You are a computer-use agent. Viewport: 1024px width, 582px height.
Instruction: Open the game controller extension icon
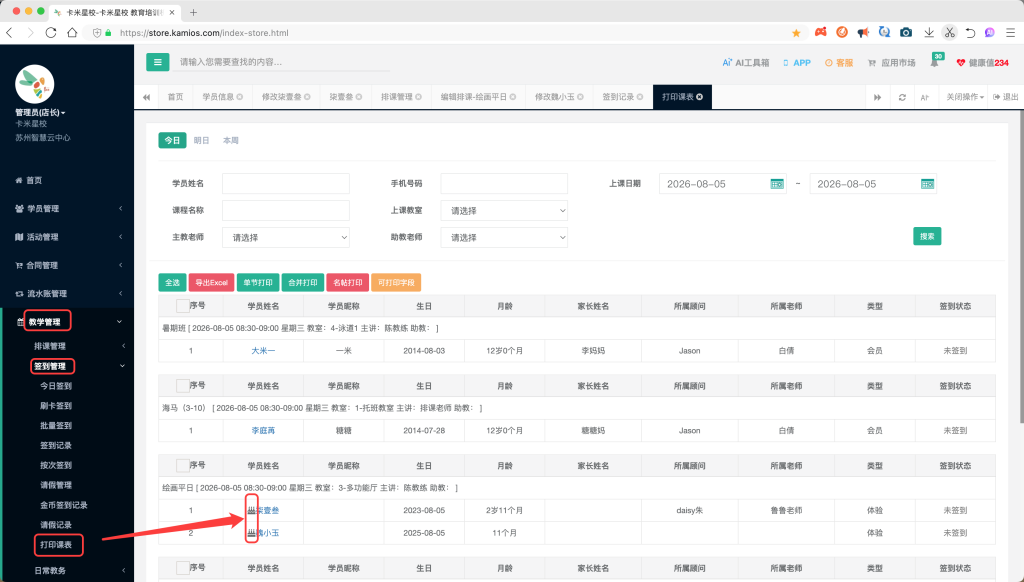pyautogui.click(x=820, y=32)
